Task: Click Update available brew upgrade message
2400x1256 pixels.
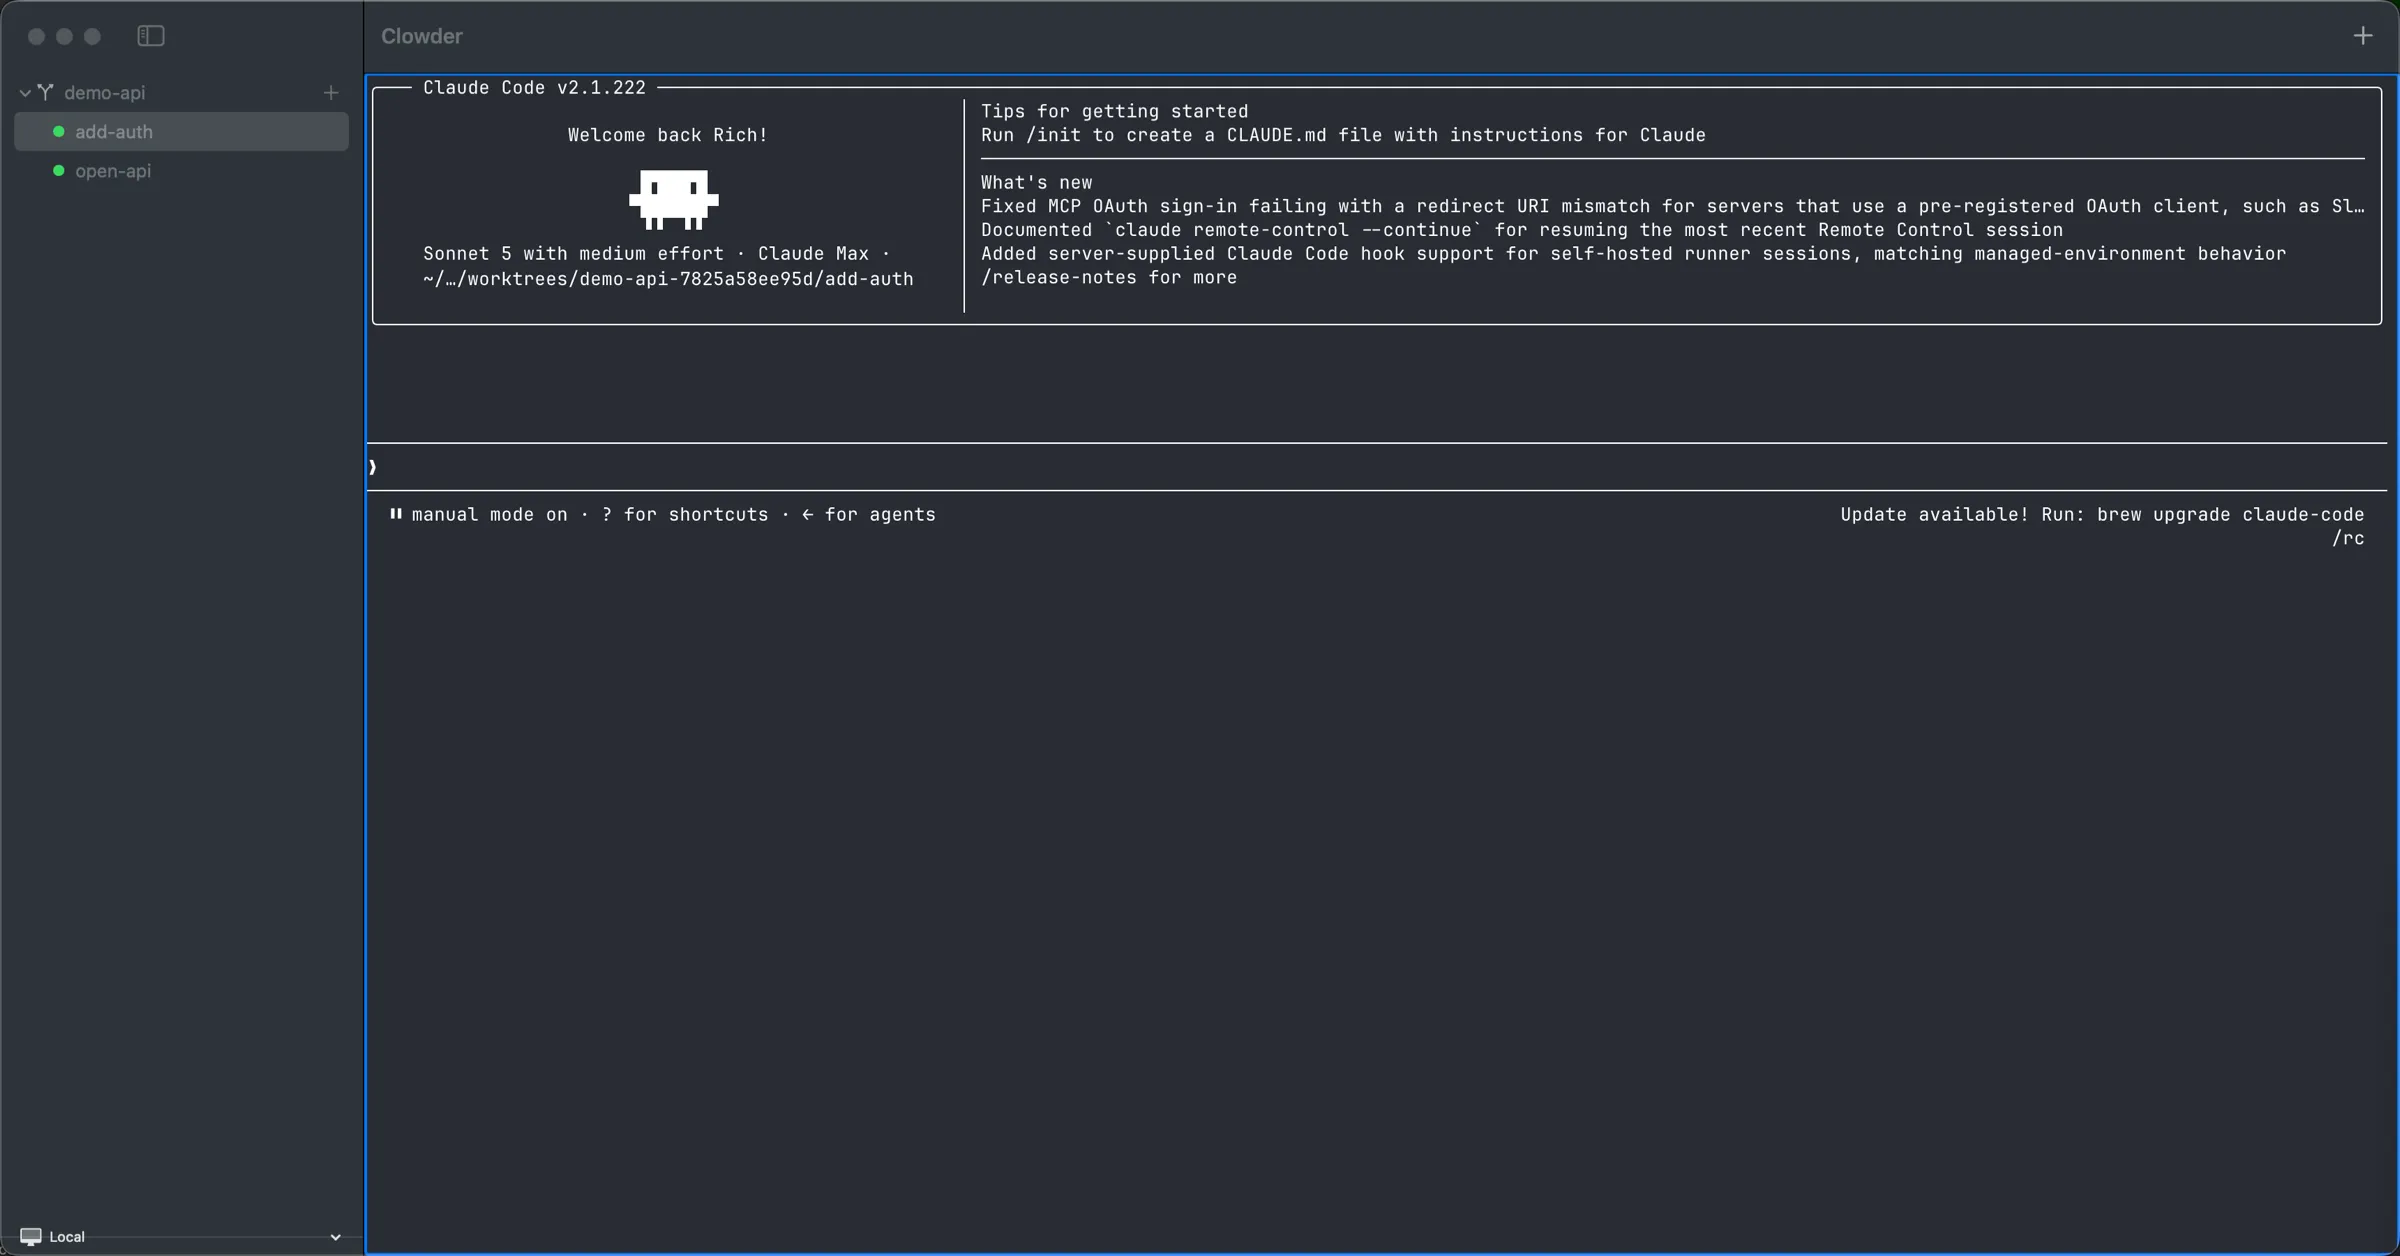Action: tap(2102, 515)
